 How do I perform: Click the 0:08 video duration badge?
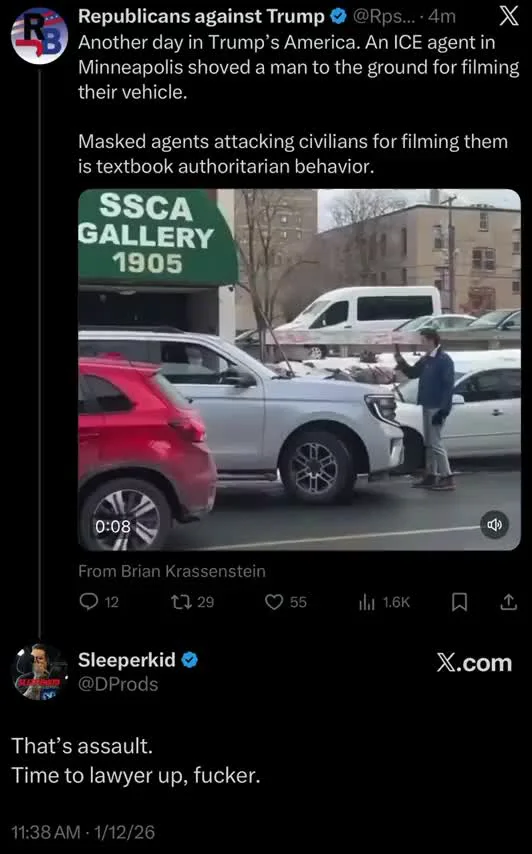(x=113, y=526)
